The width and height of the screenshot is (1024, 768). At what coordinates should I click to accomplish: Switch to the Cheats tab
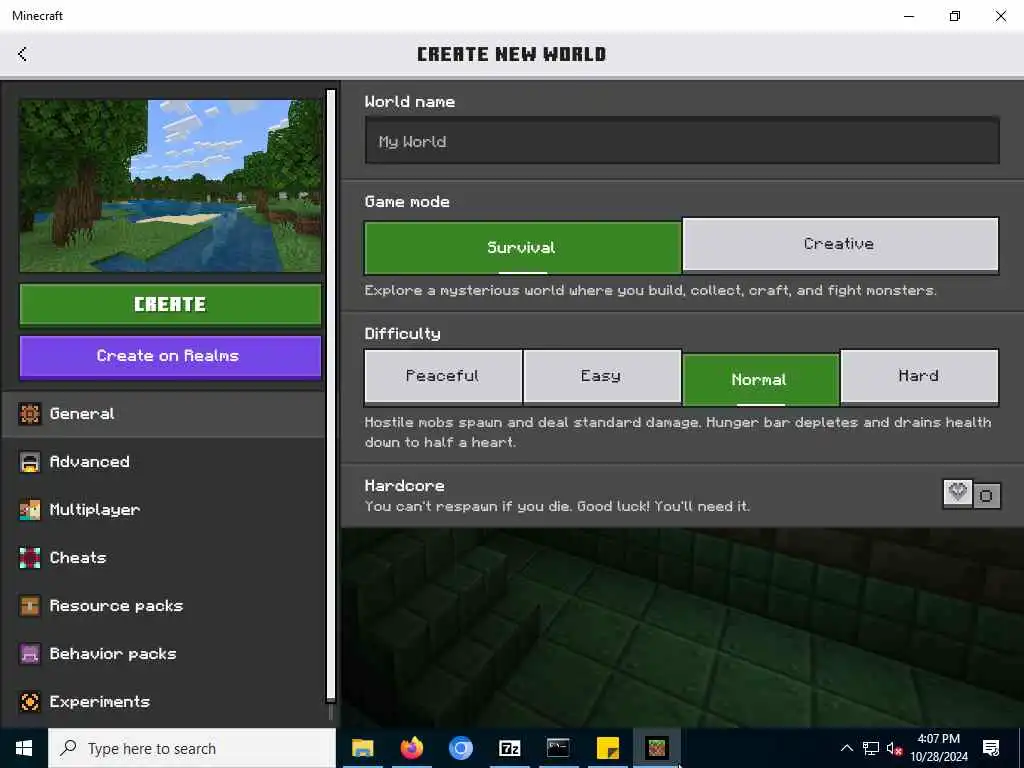click(x=163, y=558)
